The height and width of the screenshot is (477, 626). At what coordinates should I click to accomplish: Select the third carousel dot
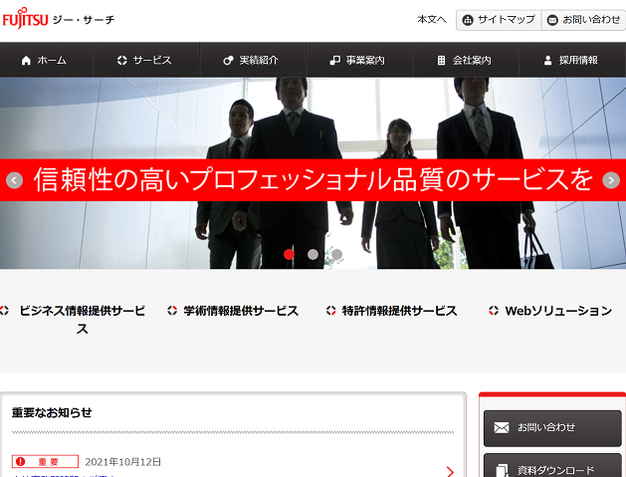pos(337,254)
